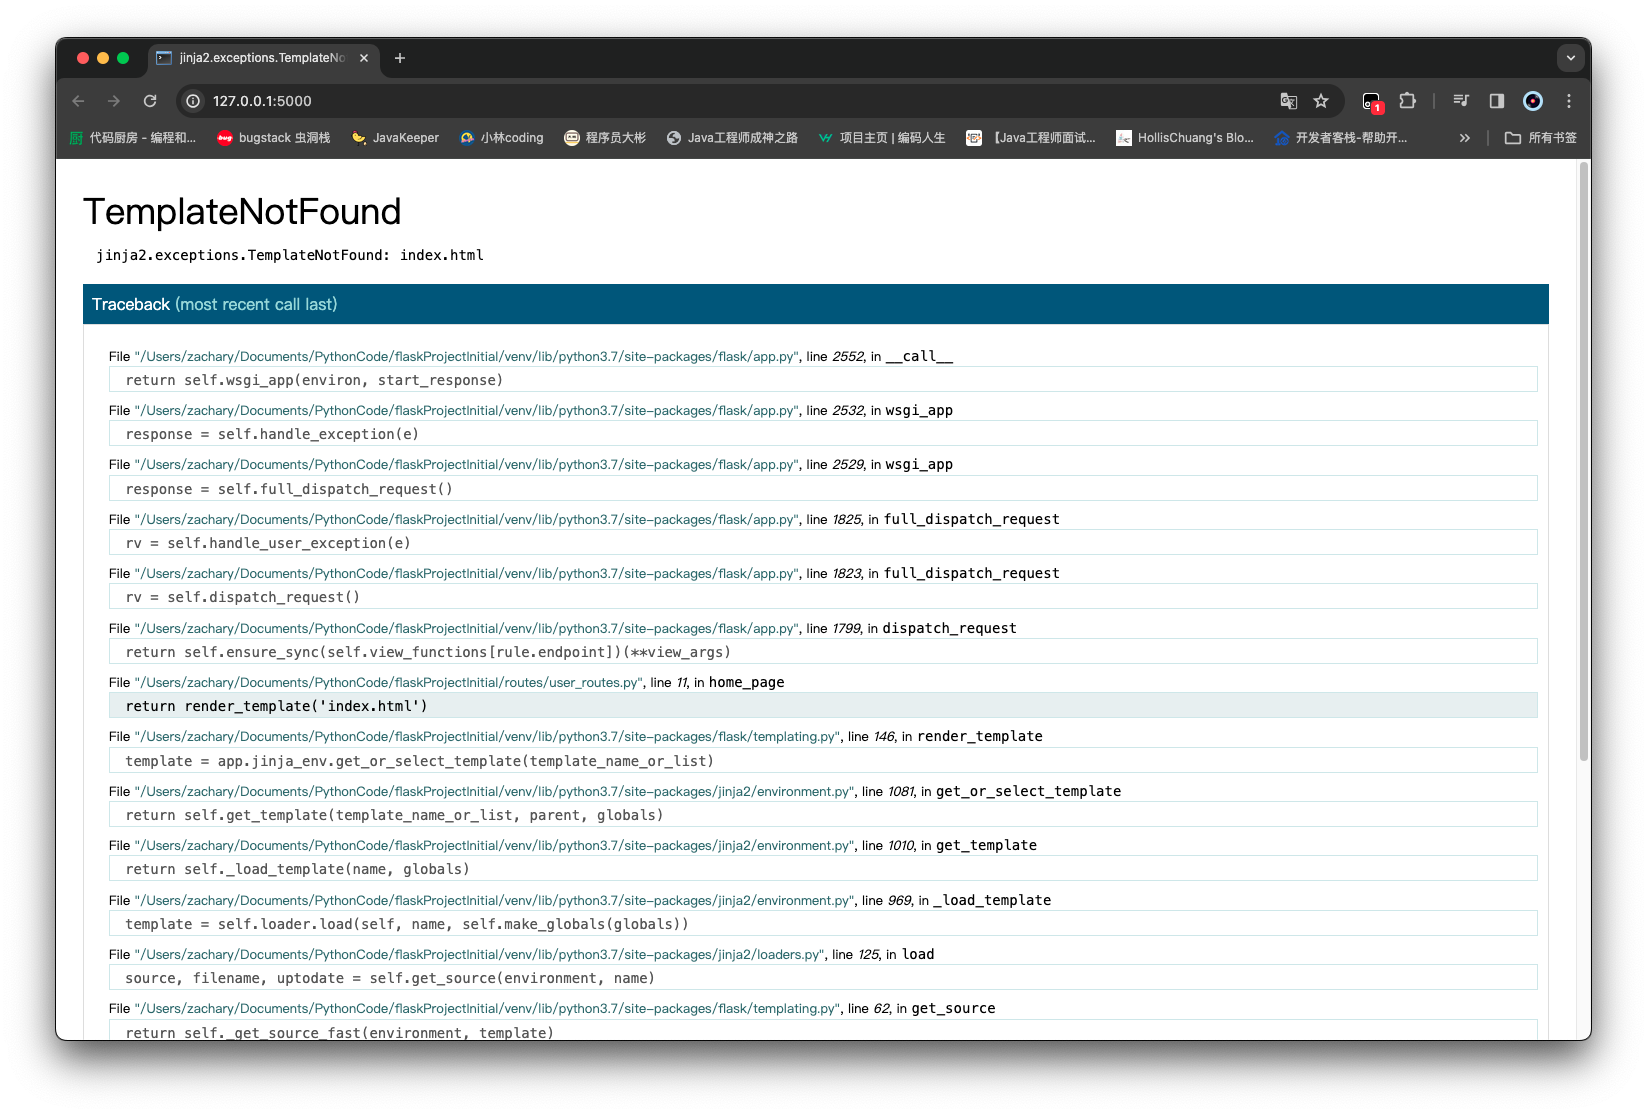
Task: Open the Google Translate page icon
Action: 1289,101
